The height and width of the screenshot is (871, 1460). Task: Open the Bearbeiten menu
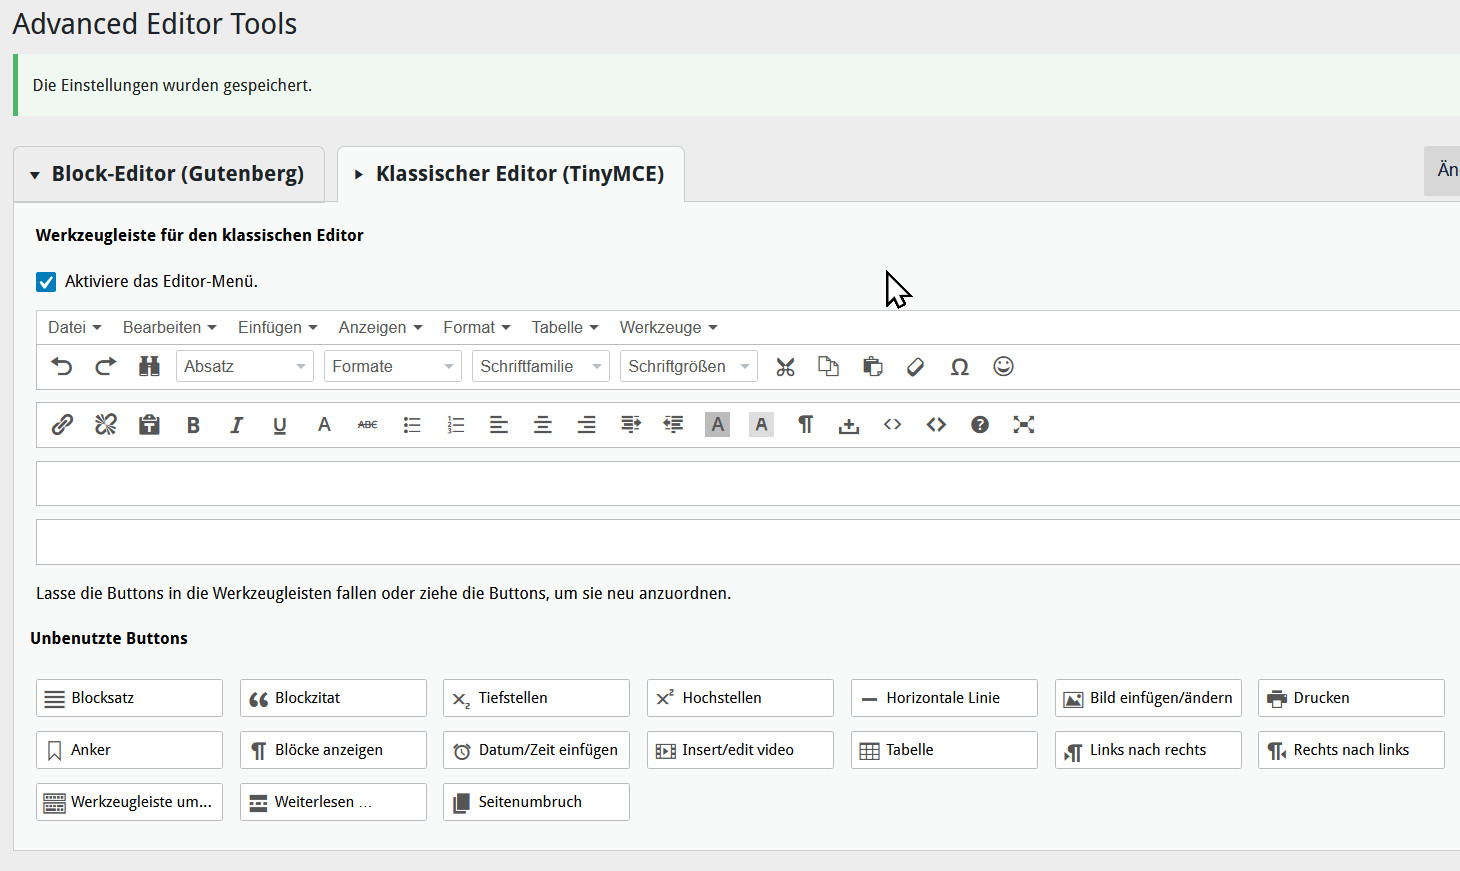170,328
